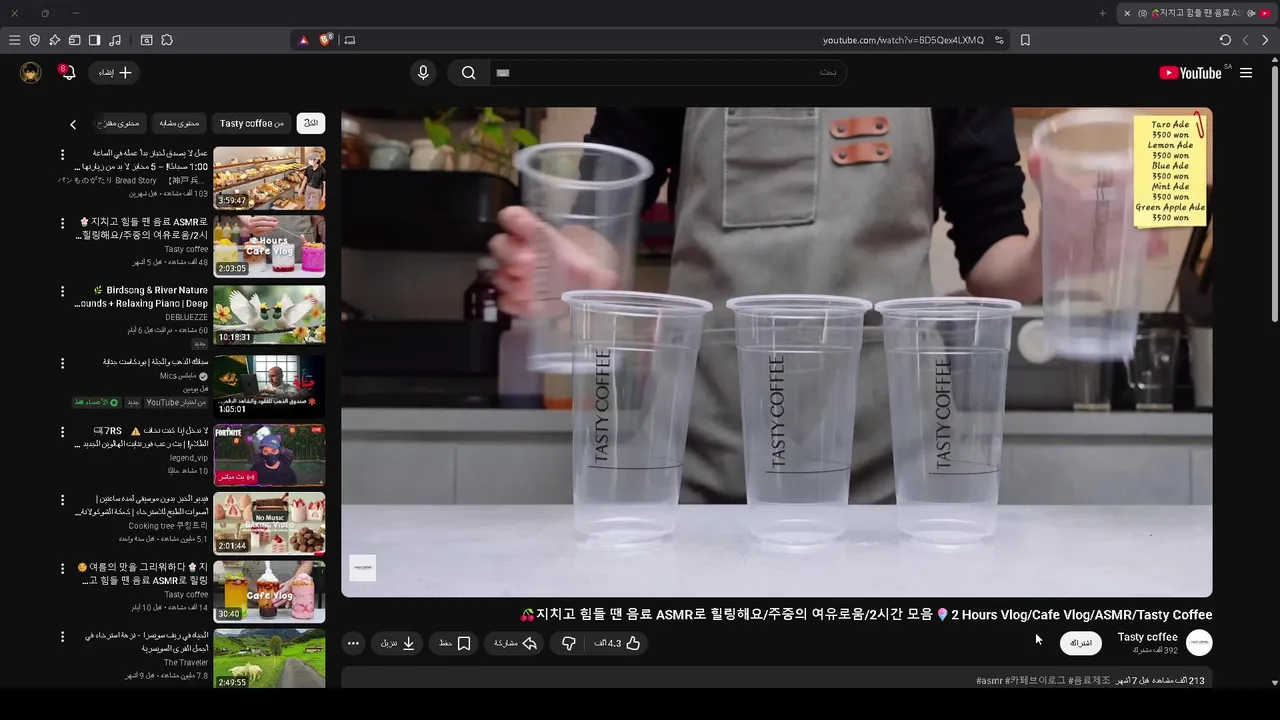Toggle the browser sidebar panel icon
The width and height of the screenshot is (1280, 720).
tap(94, 40)
